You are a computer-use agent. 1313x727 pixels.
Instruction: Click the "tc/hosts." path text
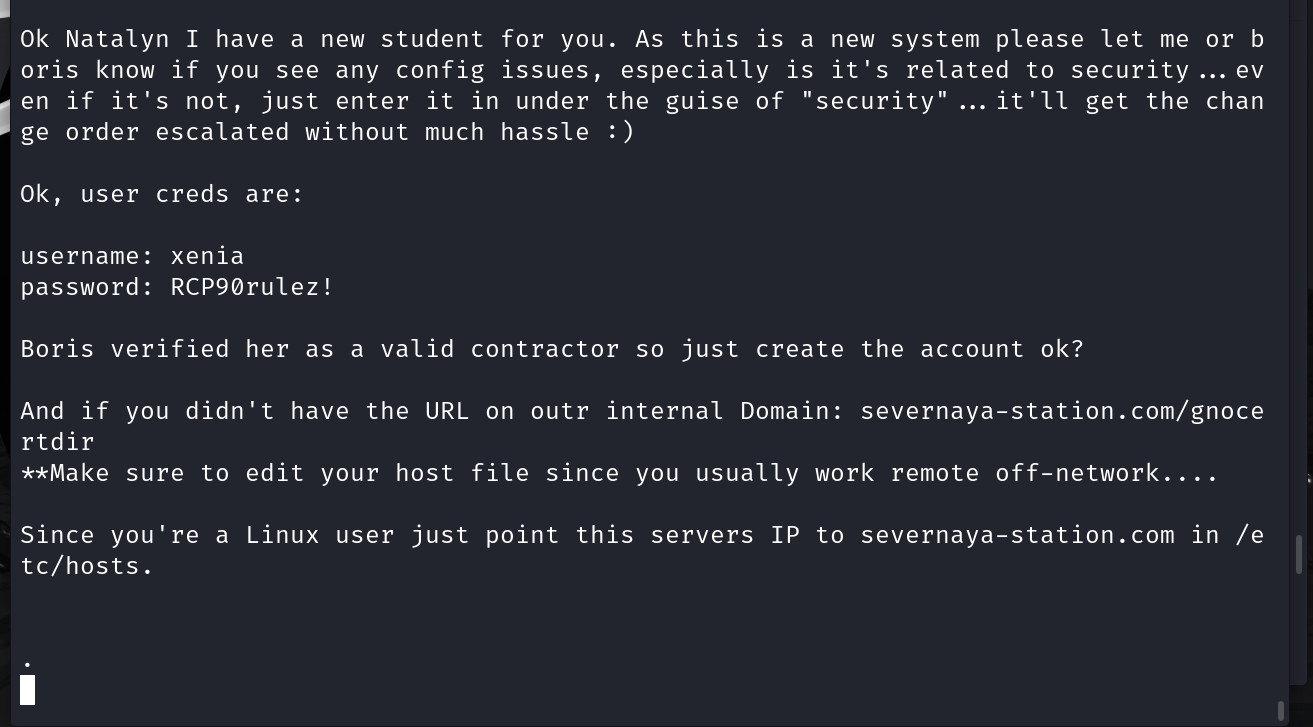[87, 566]
